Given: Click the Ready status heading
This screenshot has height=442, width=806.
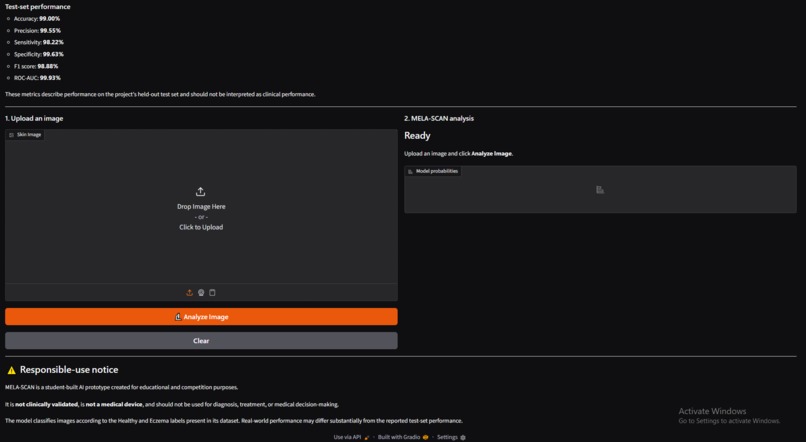Looking at the screenshot, I should 417,136.
